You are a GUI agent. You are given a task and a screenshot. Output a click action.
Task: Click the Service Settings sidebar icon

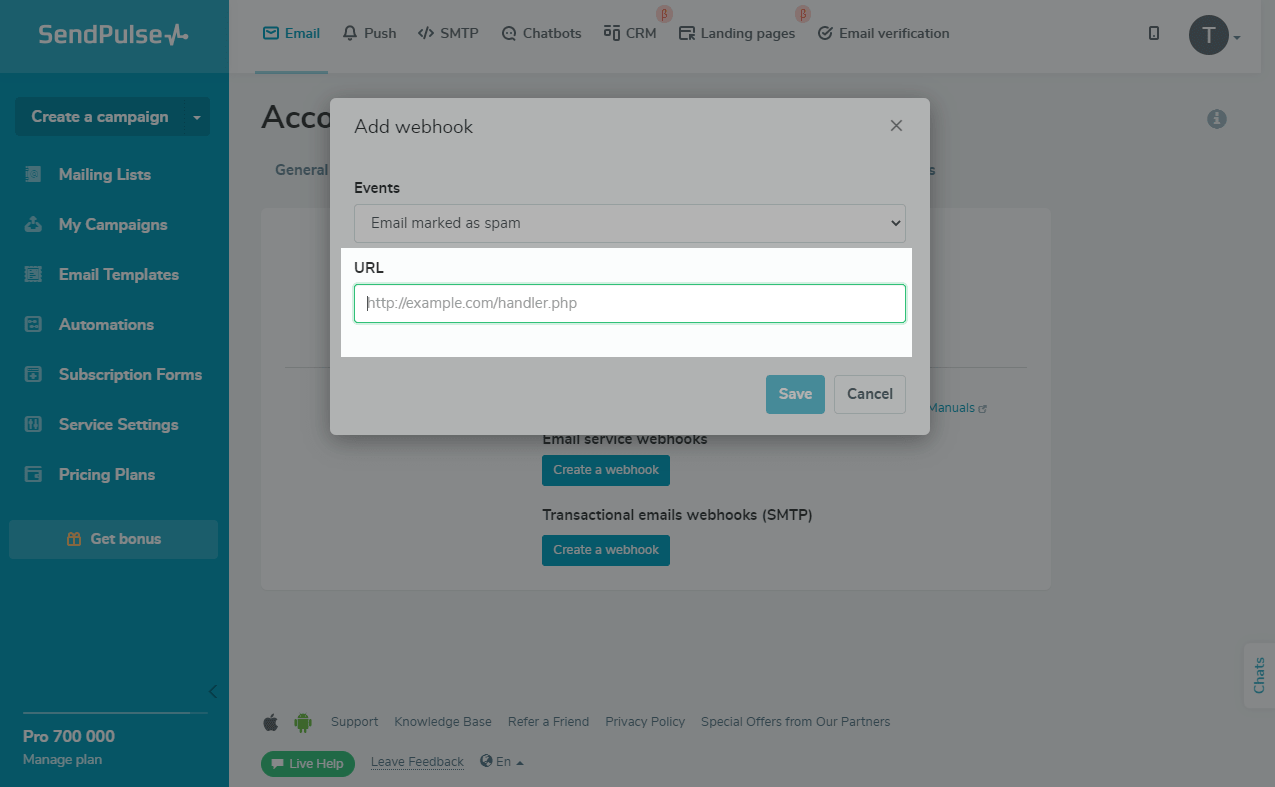pos(34,424)
